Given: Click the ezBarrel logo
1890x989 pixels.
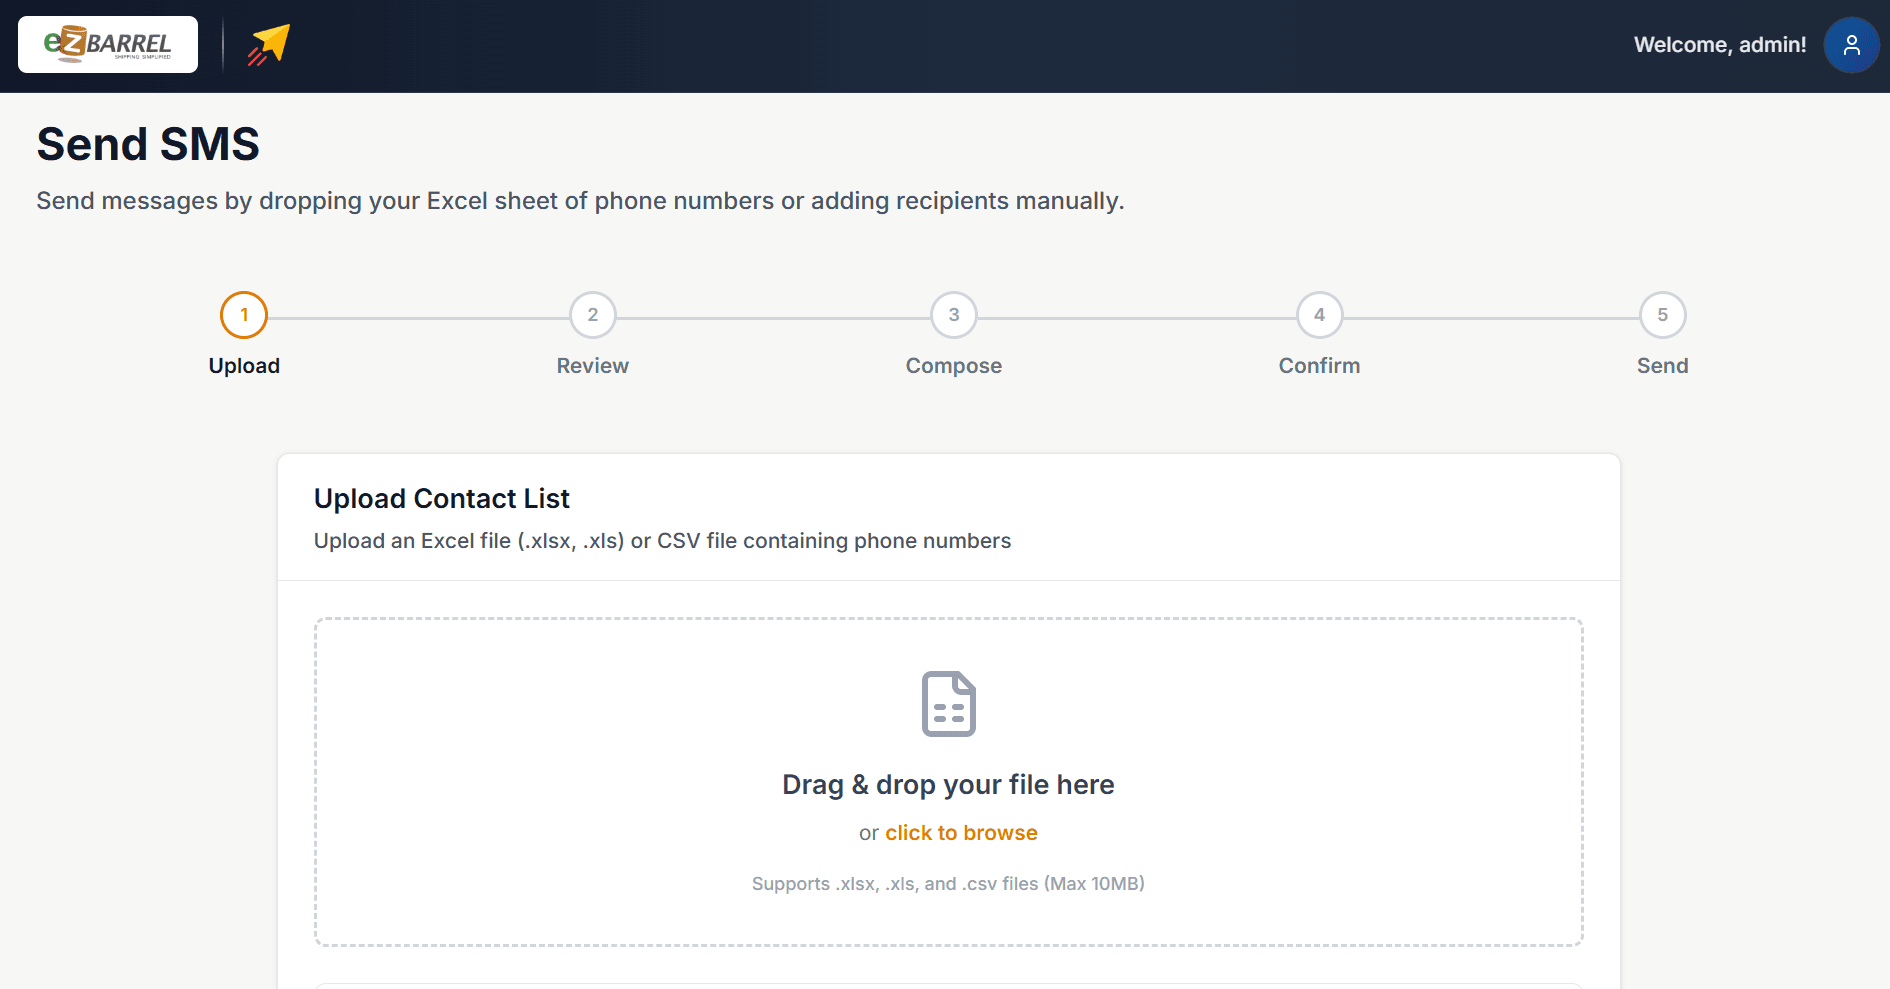Looking at the screenshot, I should point(108,45).
